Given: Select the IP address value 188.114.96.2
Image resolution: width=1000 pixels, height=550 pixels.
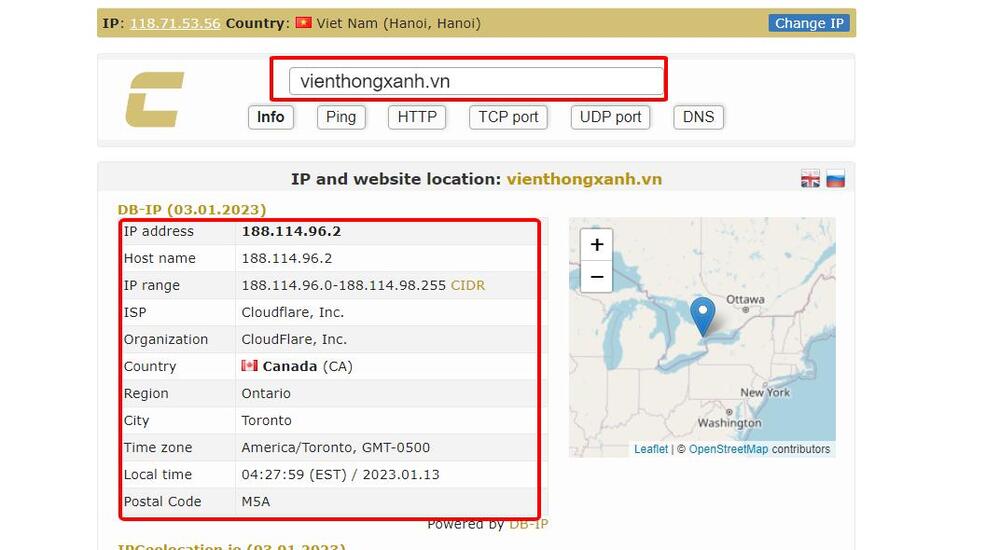Looking at the screenshot, I should click(x=291, y=231).
